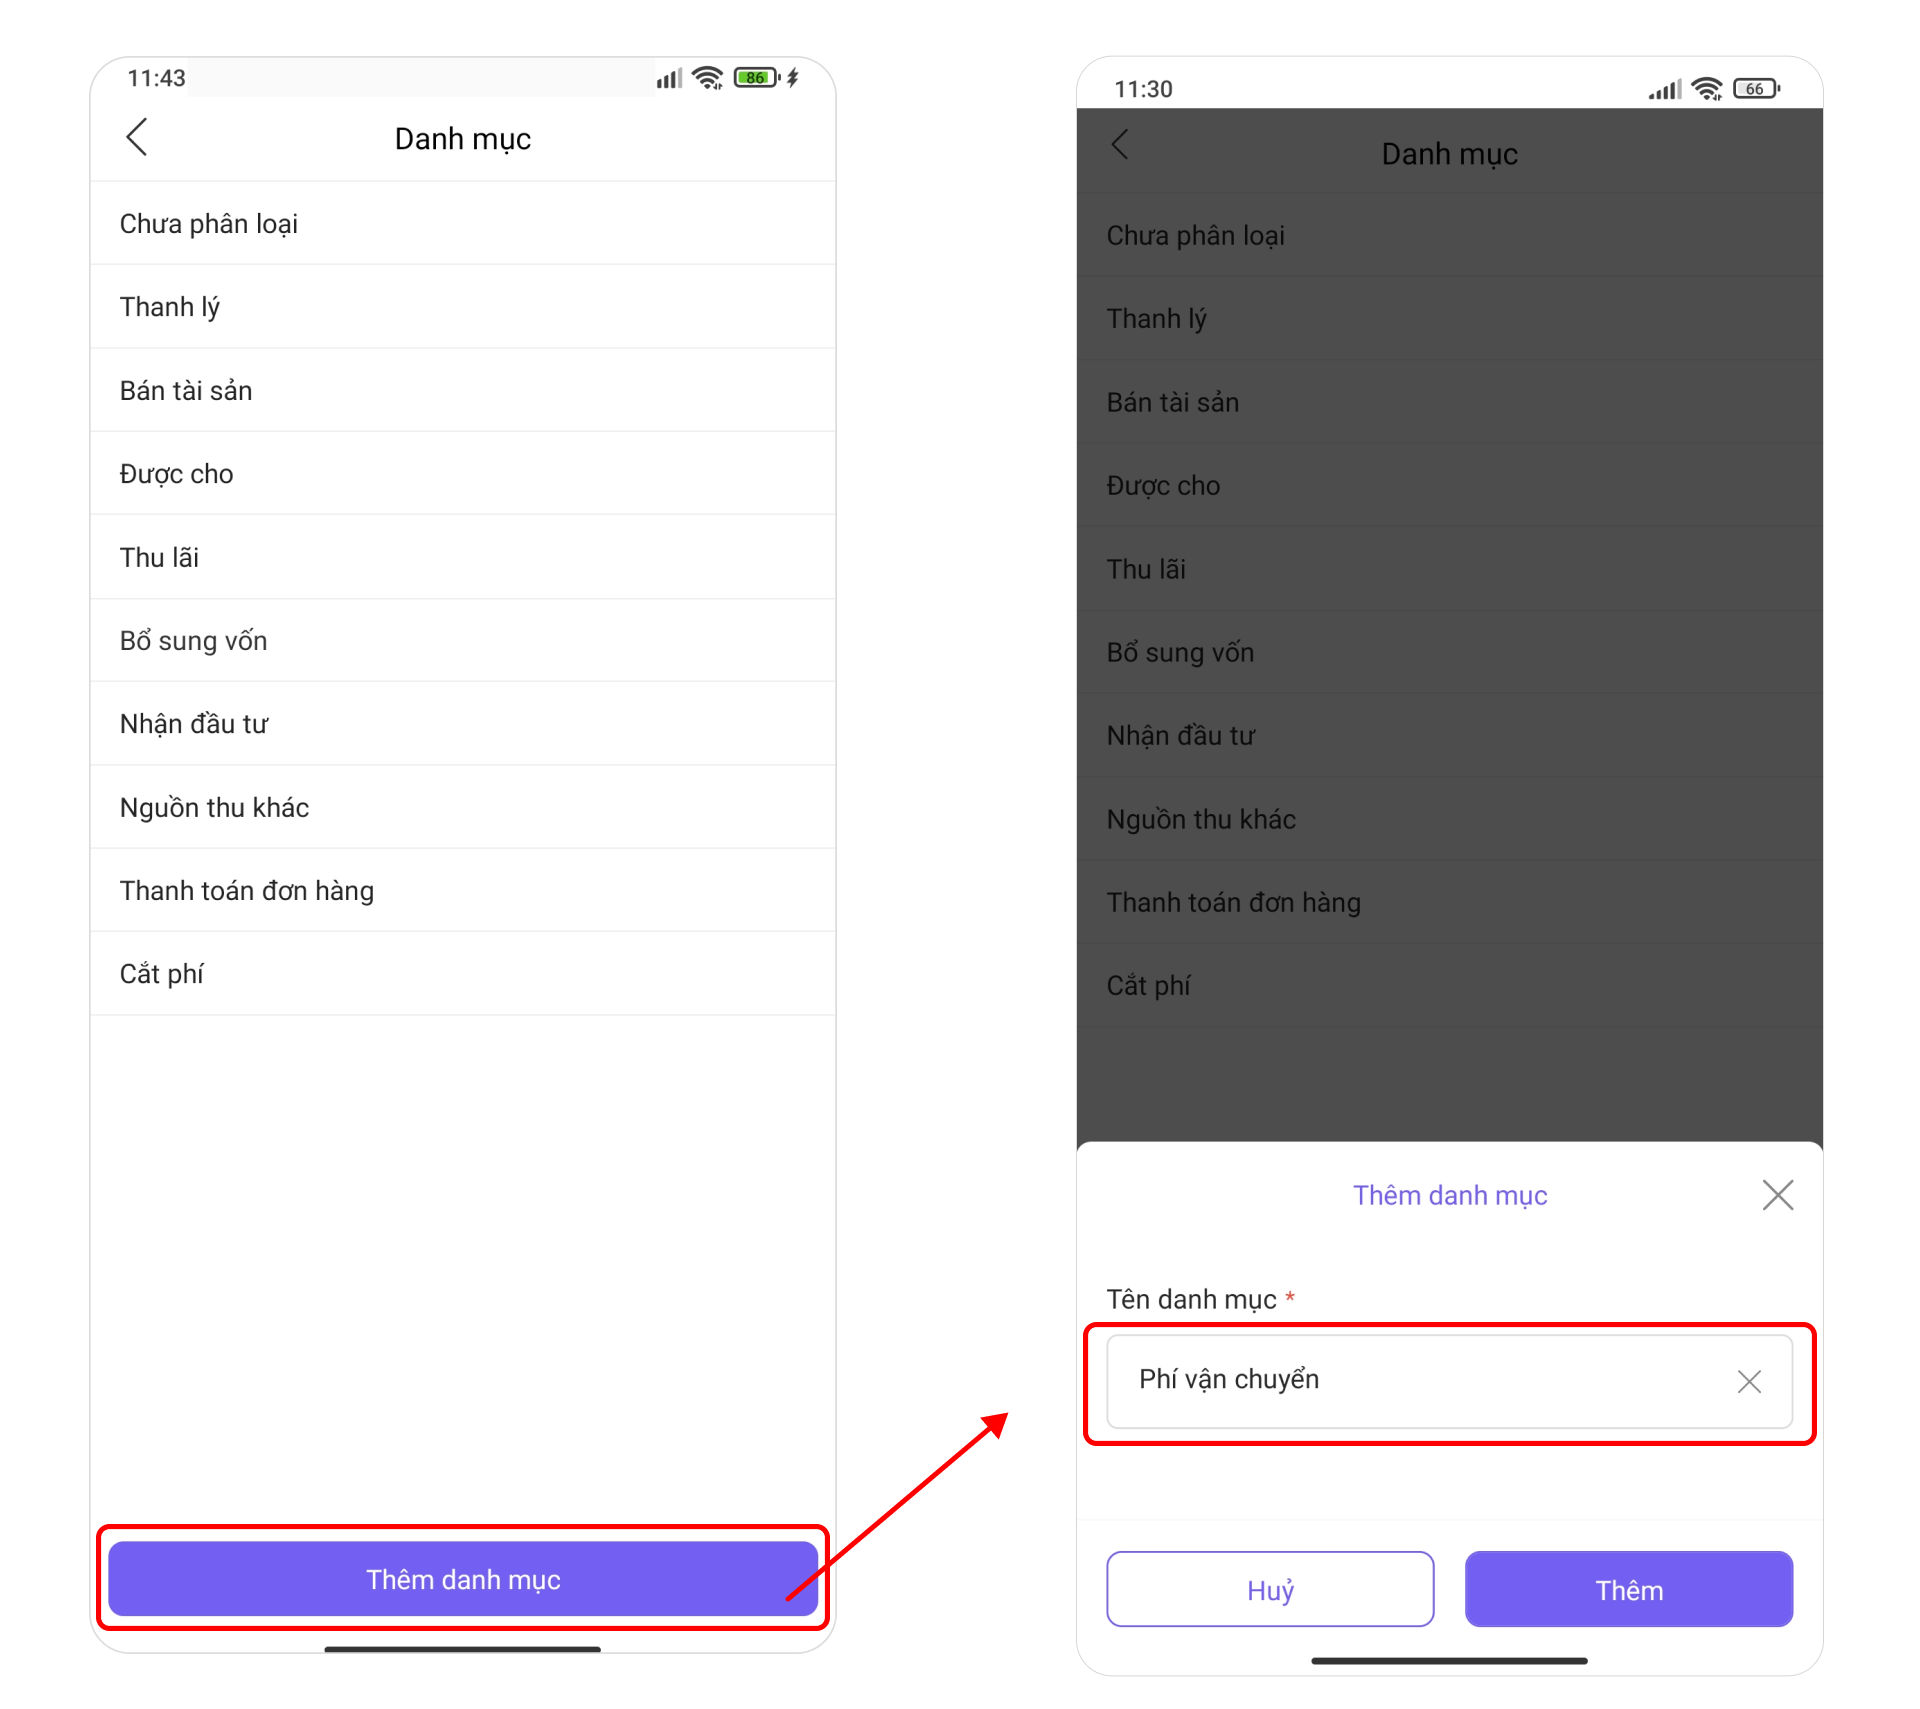This screenshot has height=1709, width=1920.
Task: Select the Được cho category on left
Action: tap(463, 473)
